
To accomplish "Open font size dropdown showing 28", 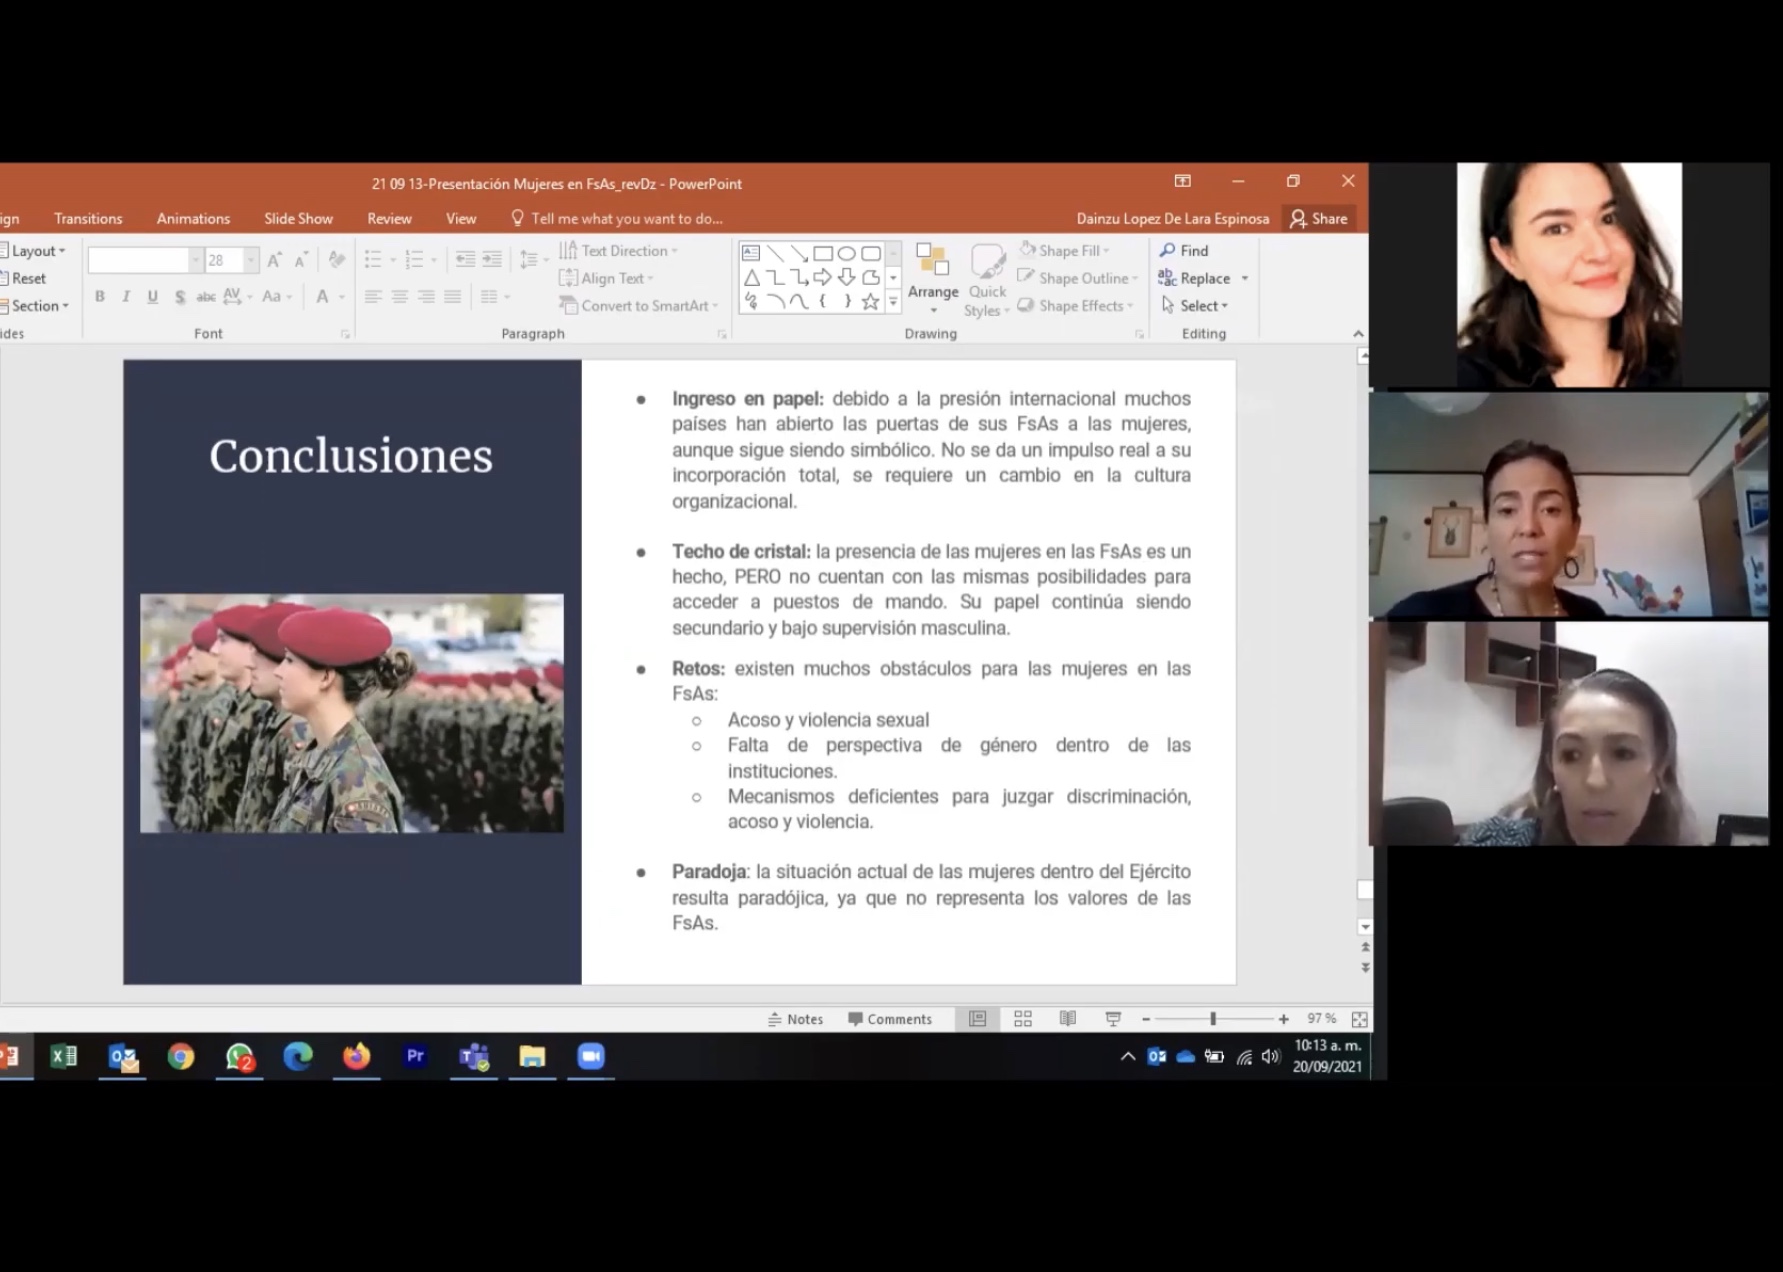I will point(251,260).
